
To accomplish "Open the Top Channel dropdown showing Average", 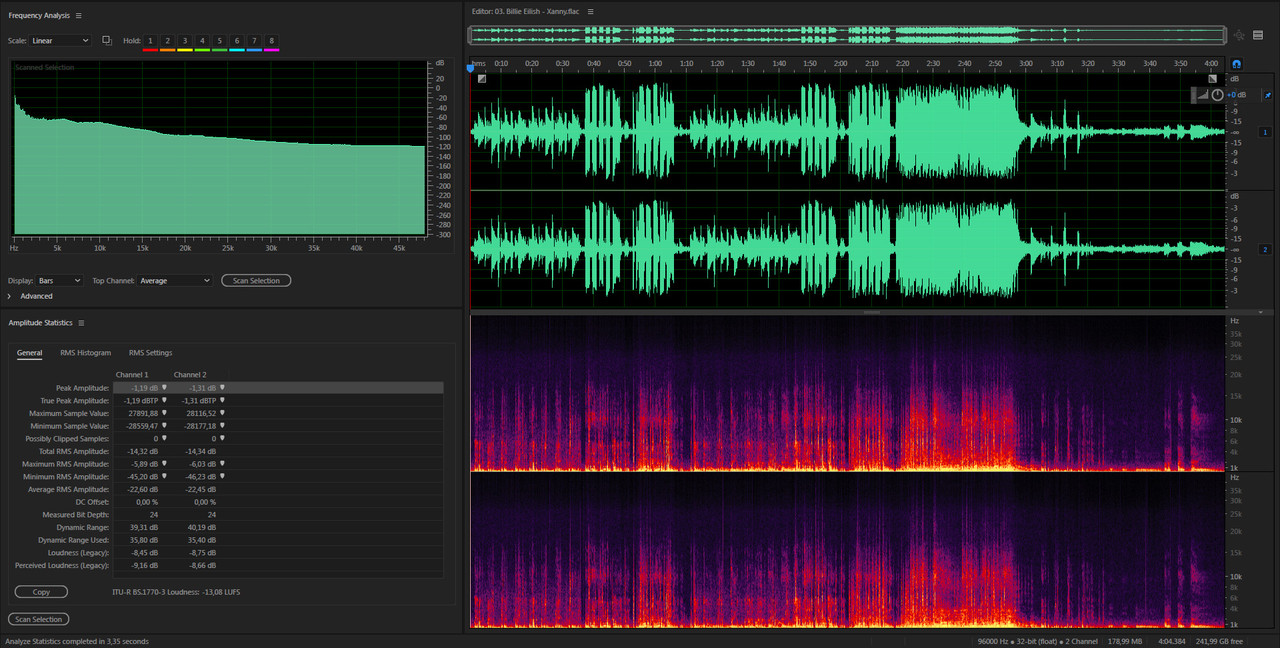I will coord(175,281).
